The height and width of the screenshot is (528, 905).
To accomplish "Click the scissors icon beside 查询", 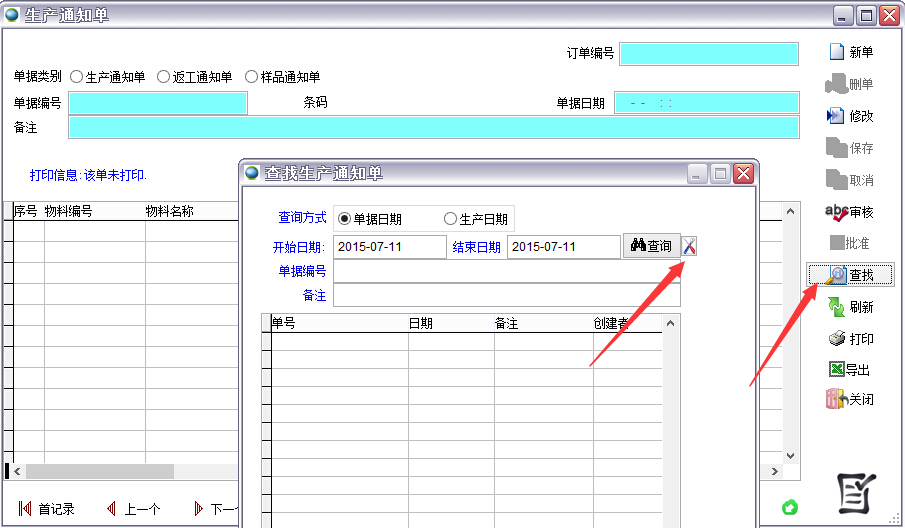I will pyautogui.click(x=689, y=246).
